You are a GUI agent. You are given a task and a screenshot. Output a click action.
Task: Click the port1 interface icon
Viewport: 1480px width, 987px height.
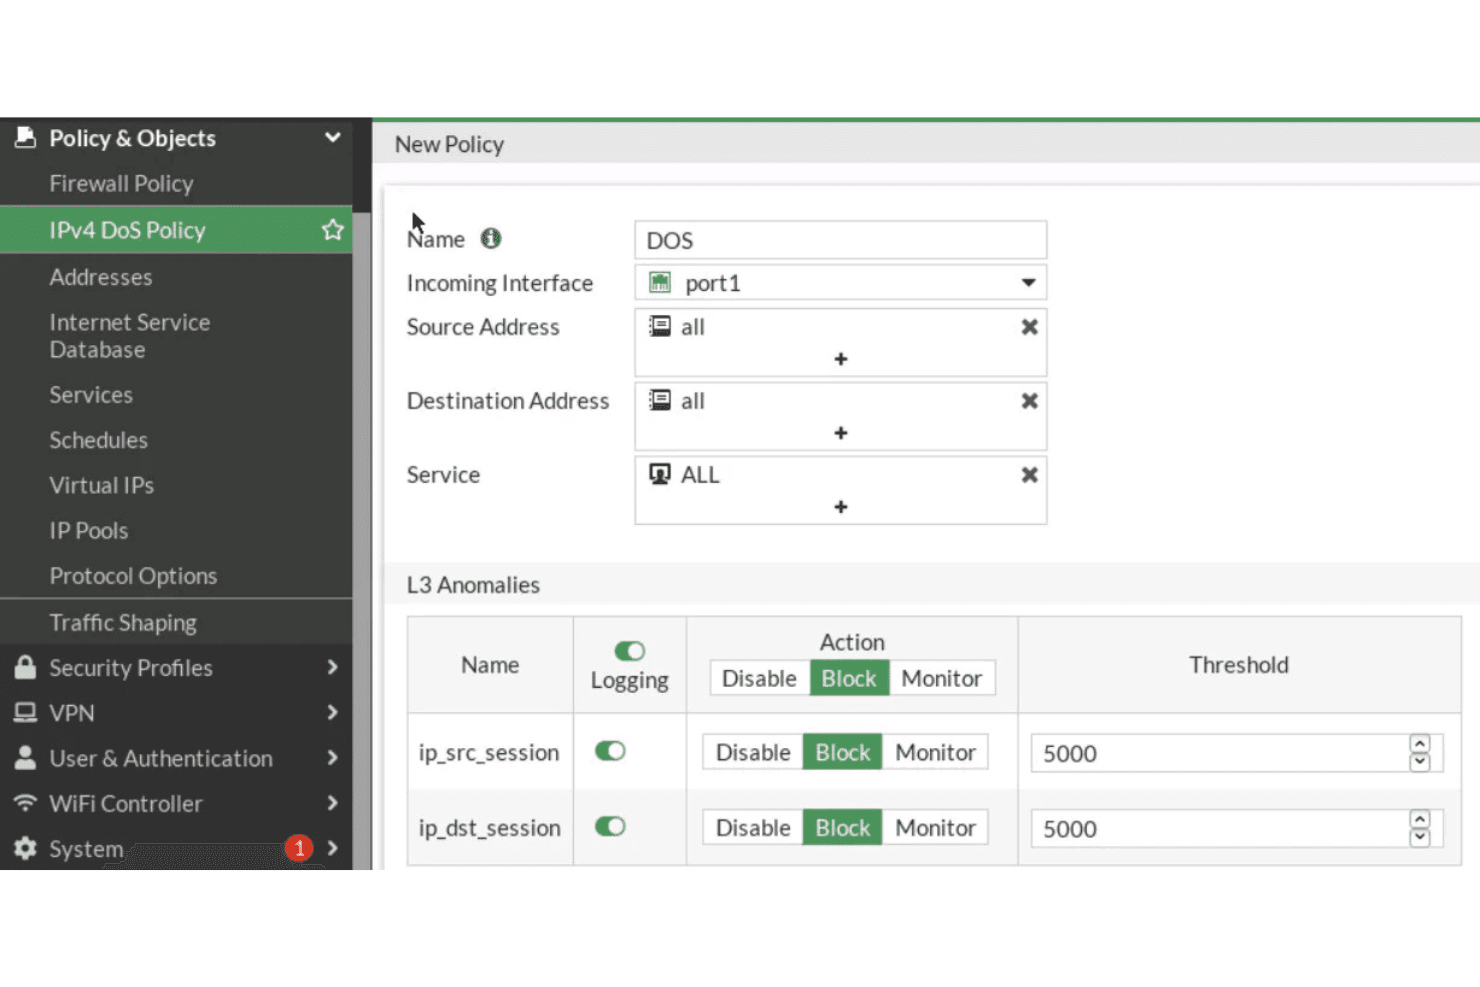click(660, 283)
